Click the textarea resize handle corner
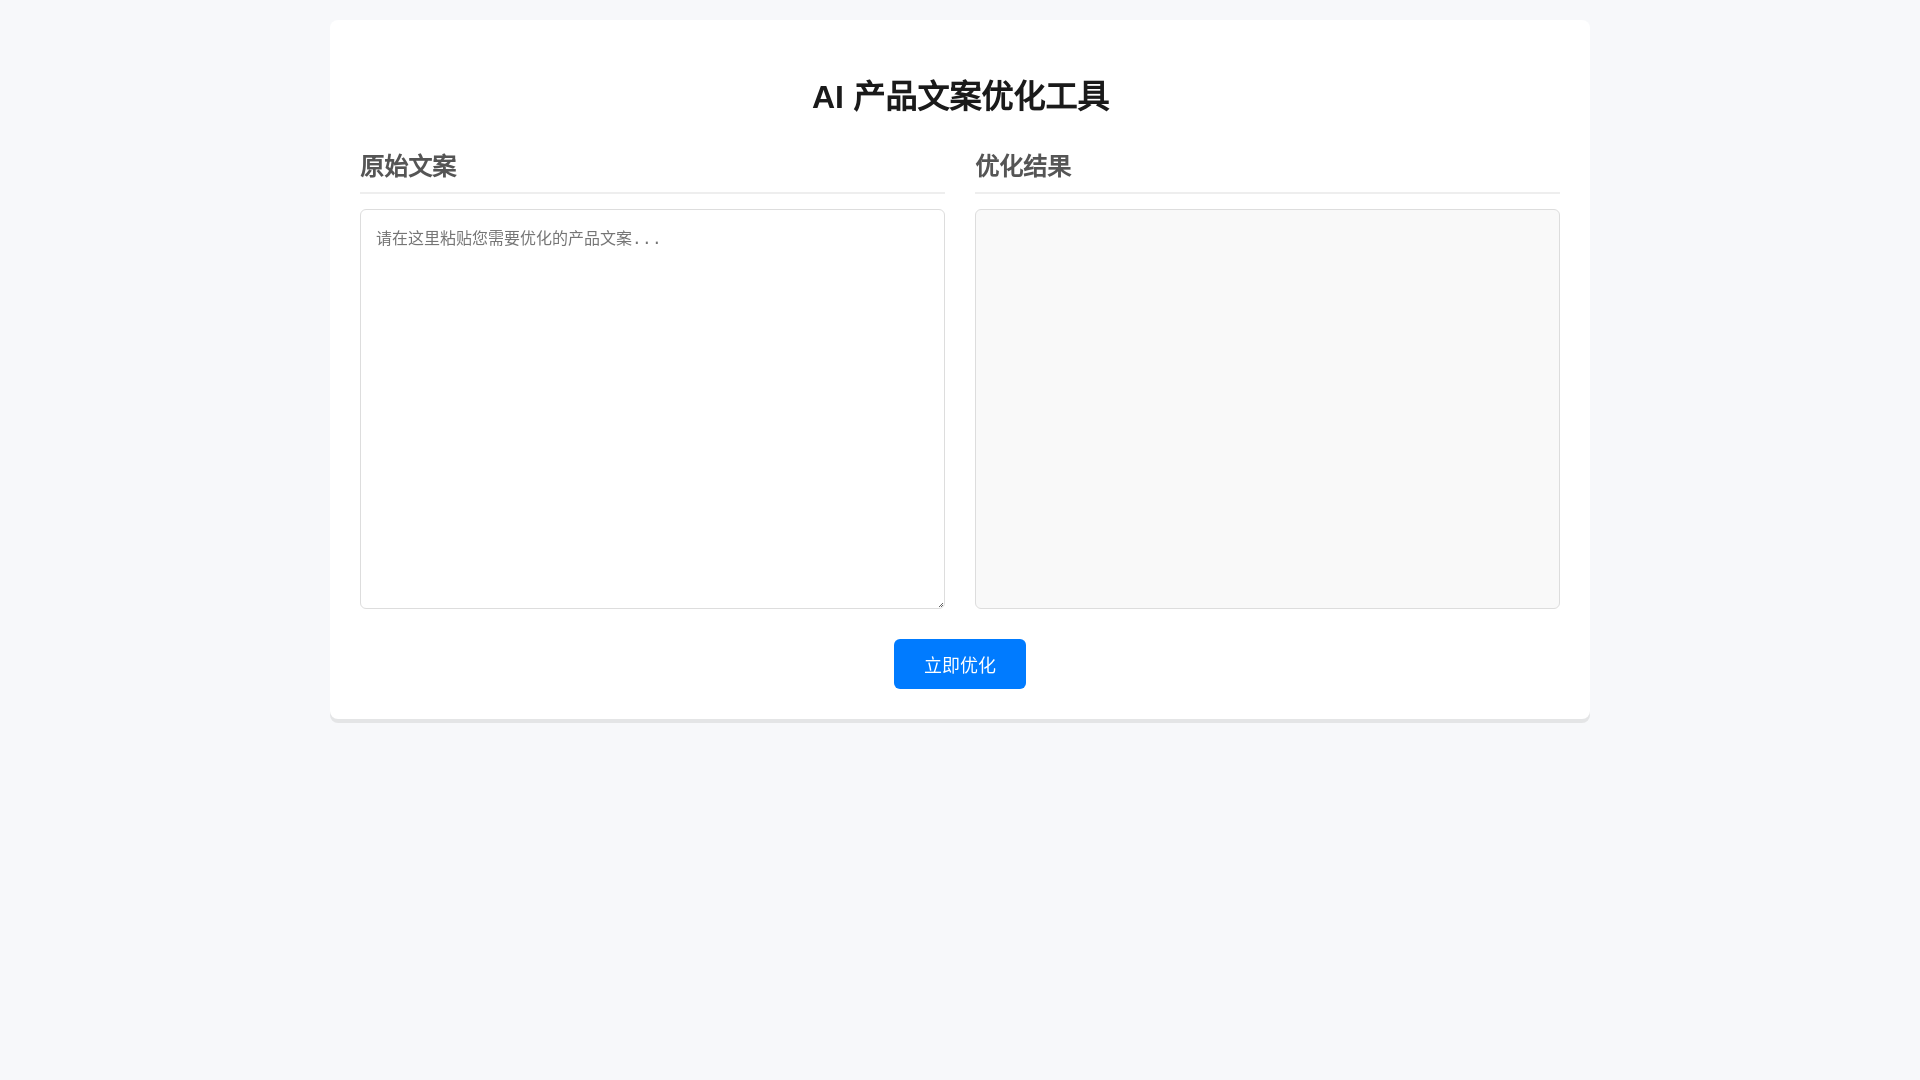1920x1080 pixels. pos(939,603)
